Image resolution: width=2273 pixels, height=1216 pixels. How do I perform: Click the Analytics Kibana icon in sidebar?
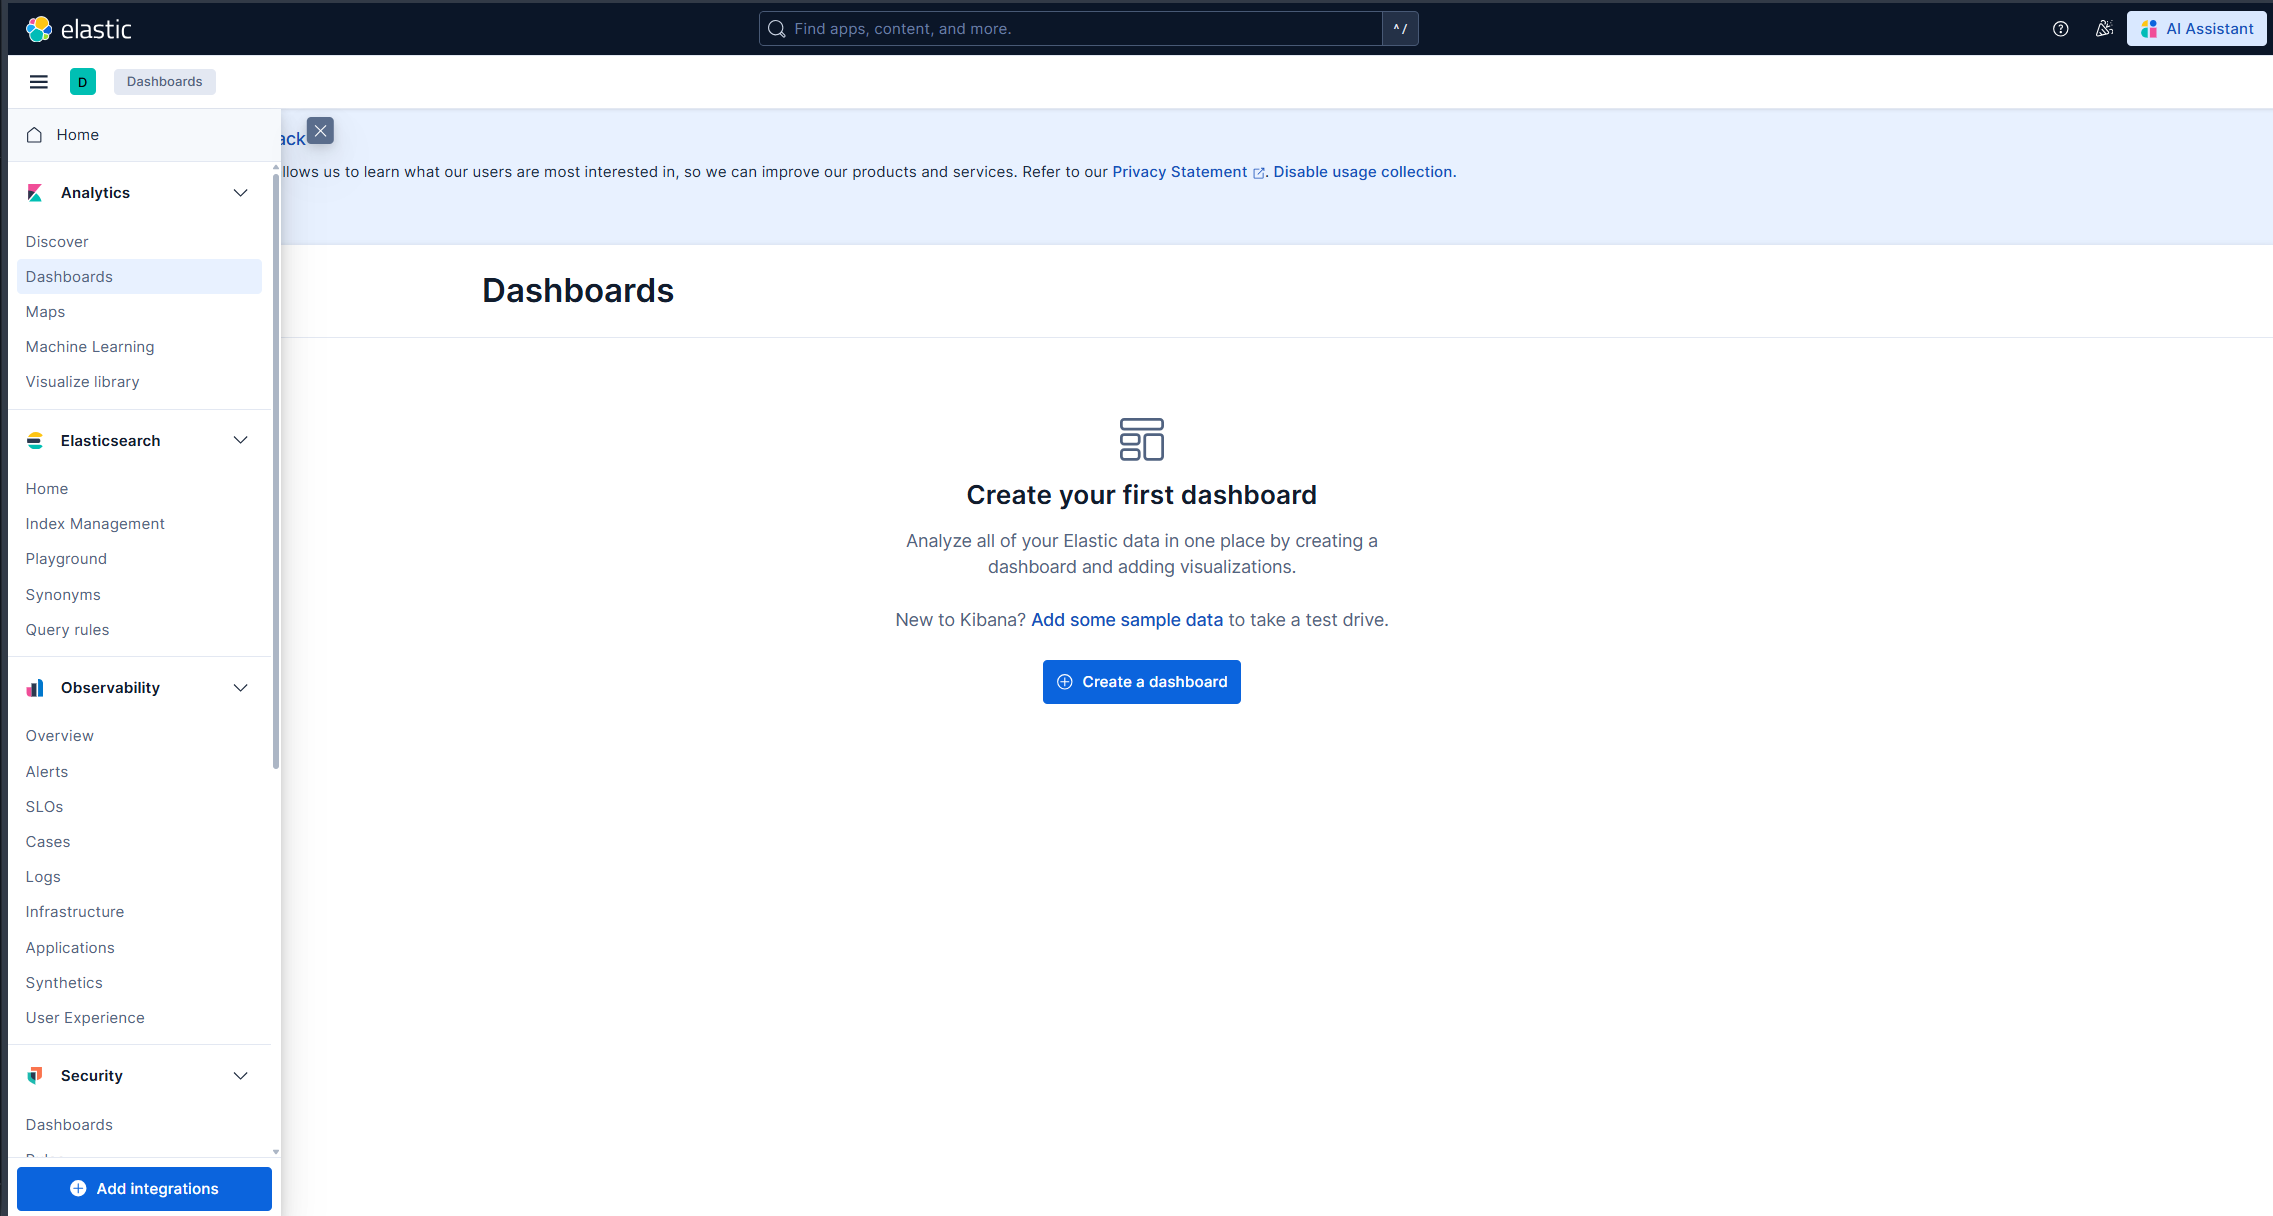[x=35, y=192]
